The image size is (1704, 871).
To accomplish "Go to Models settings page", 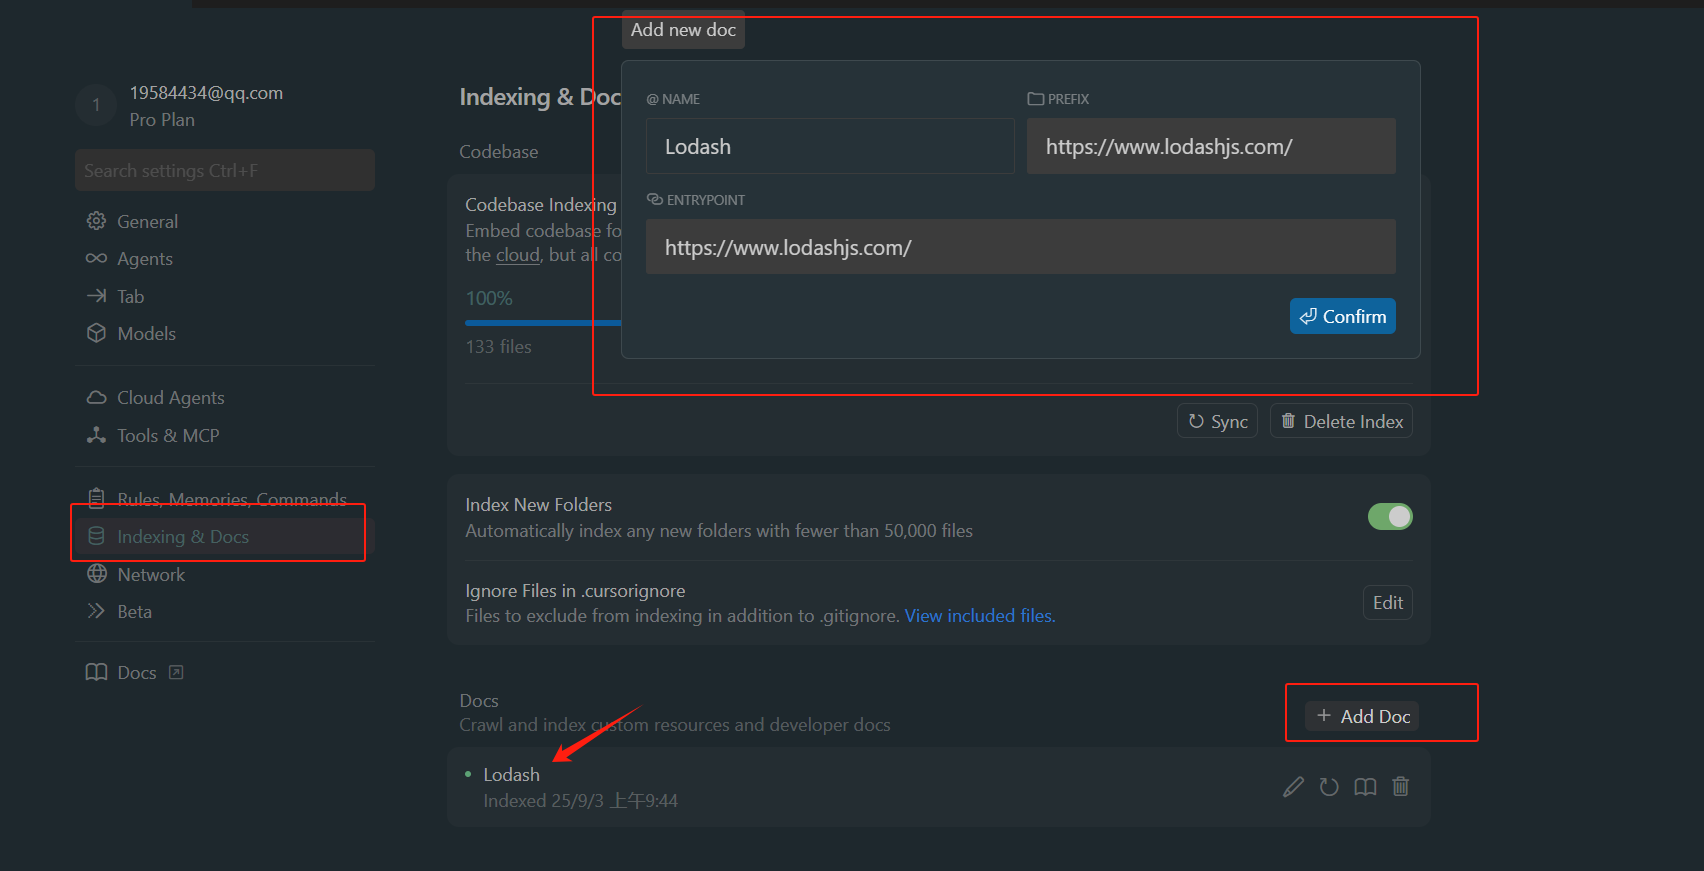I will pos(146,334).
